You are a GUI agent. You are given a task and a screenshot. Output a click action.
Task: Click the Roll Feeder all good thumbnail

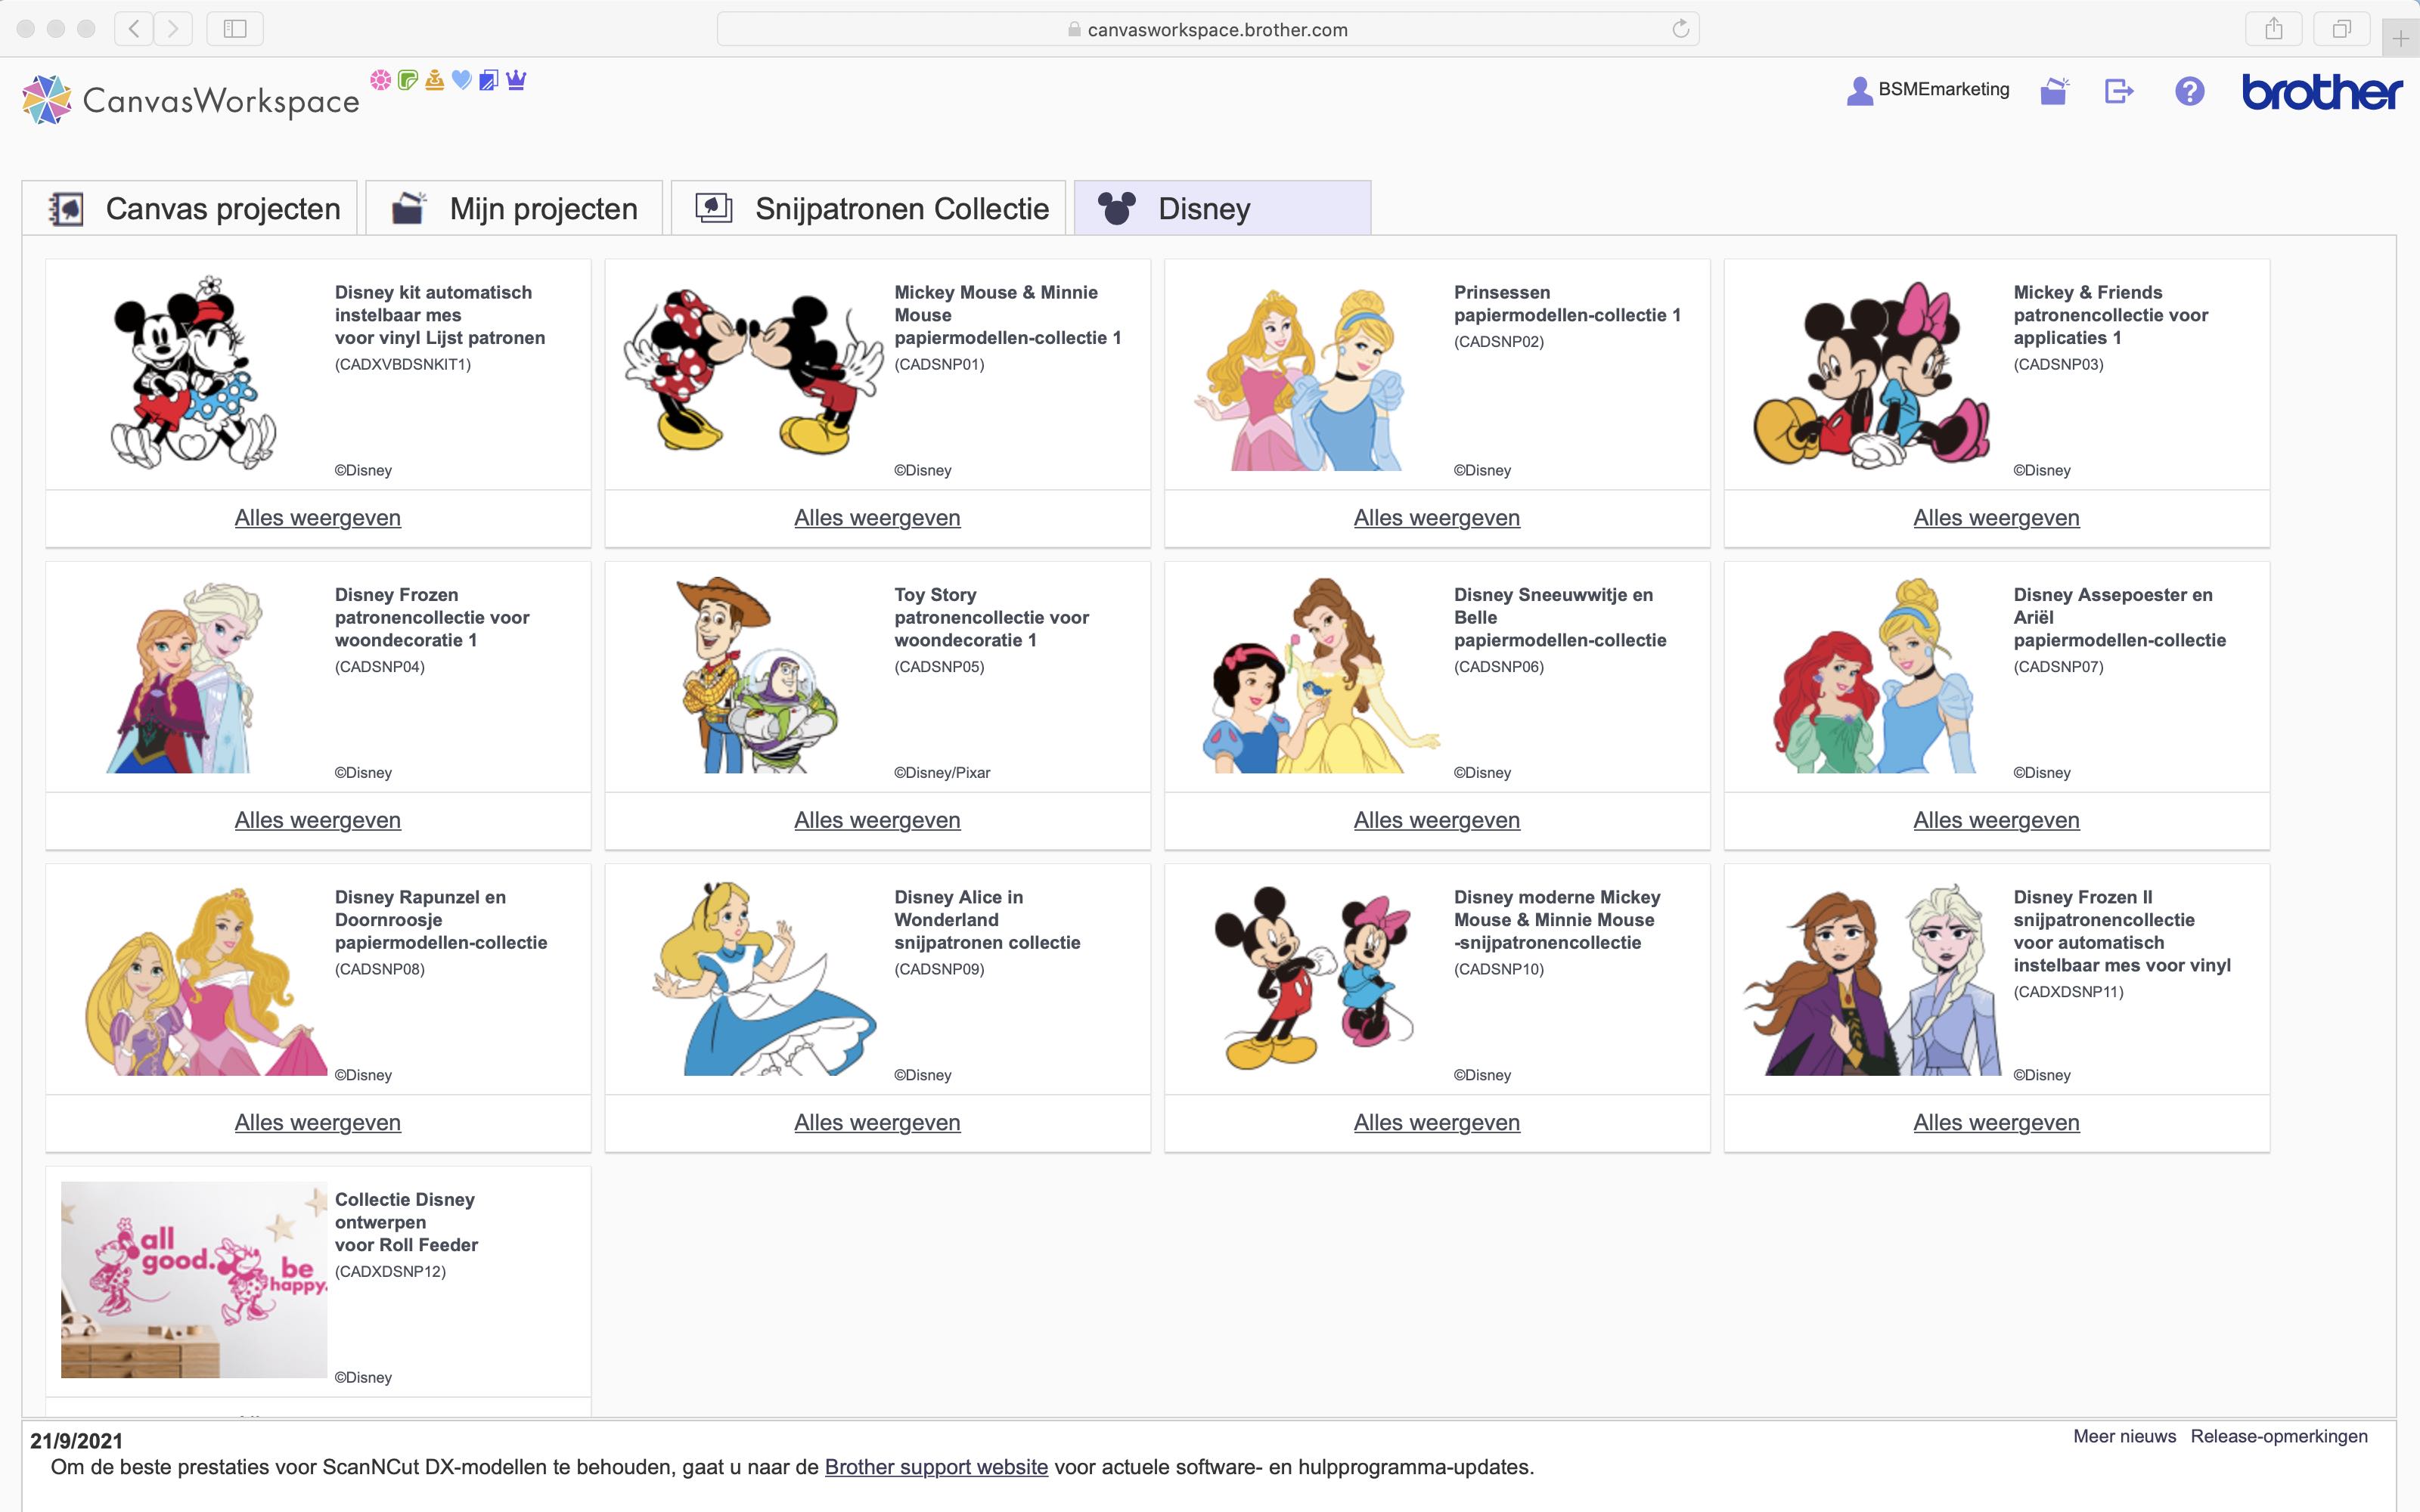(x=194, y=1279)
